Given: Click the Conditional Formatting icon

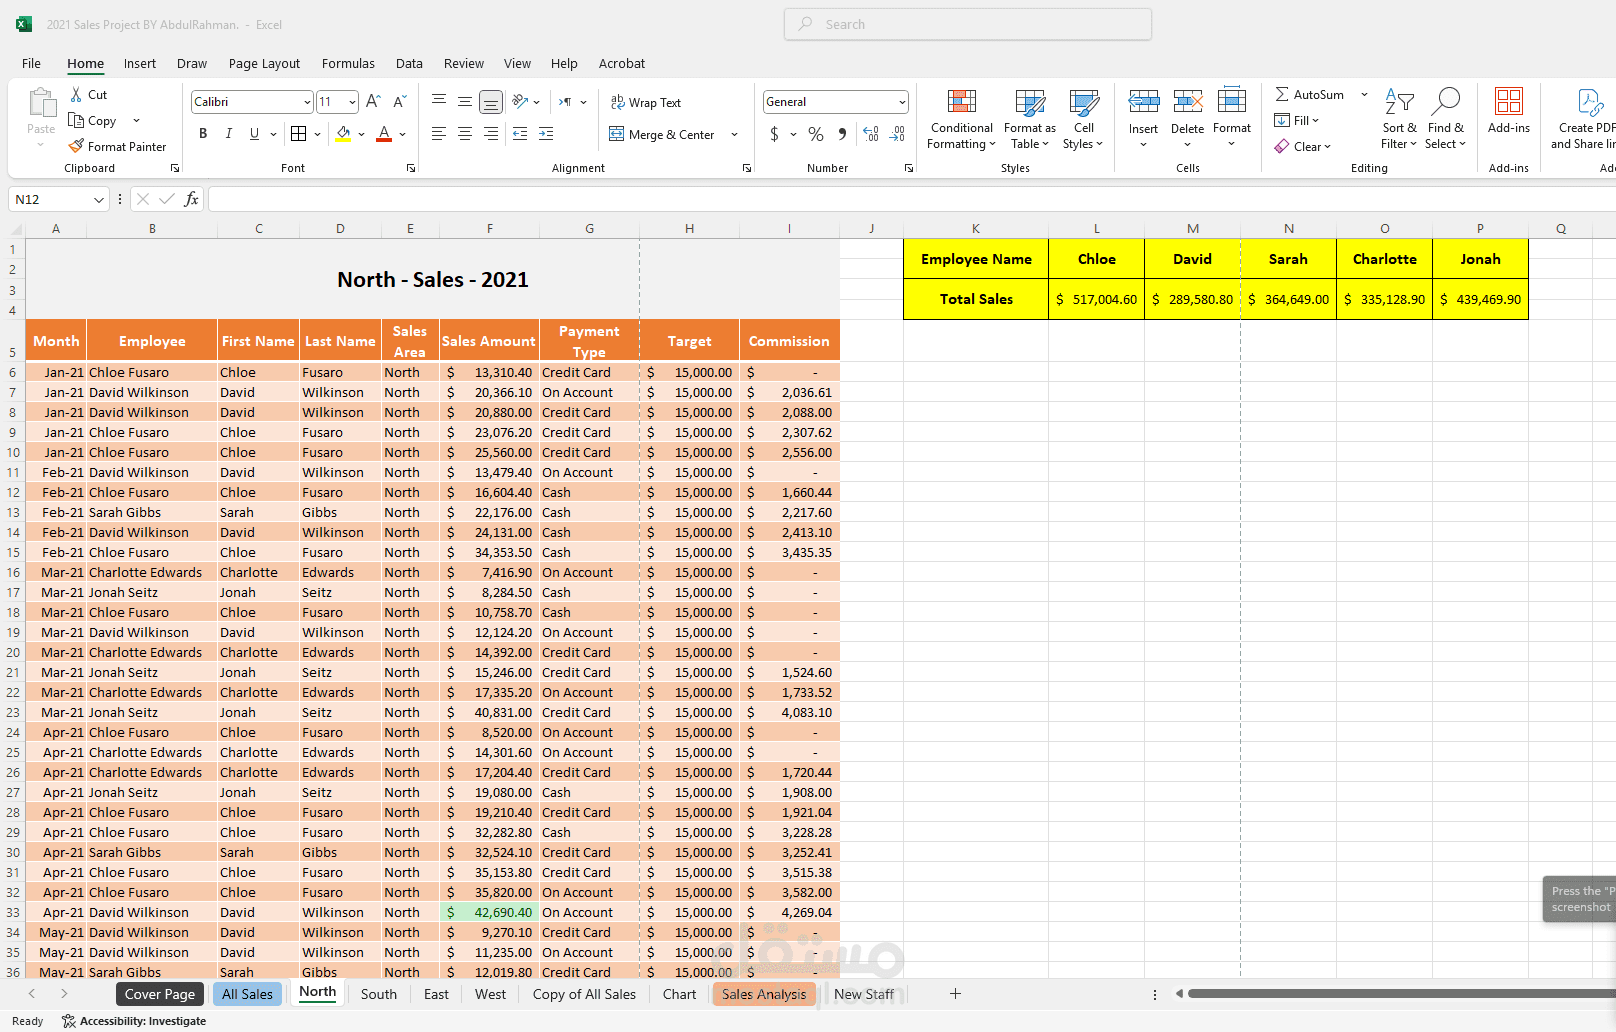Looking at the screenshot, I should 961,102.
